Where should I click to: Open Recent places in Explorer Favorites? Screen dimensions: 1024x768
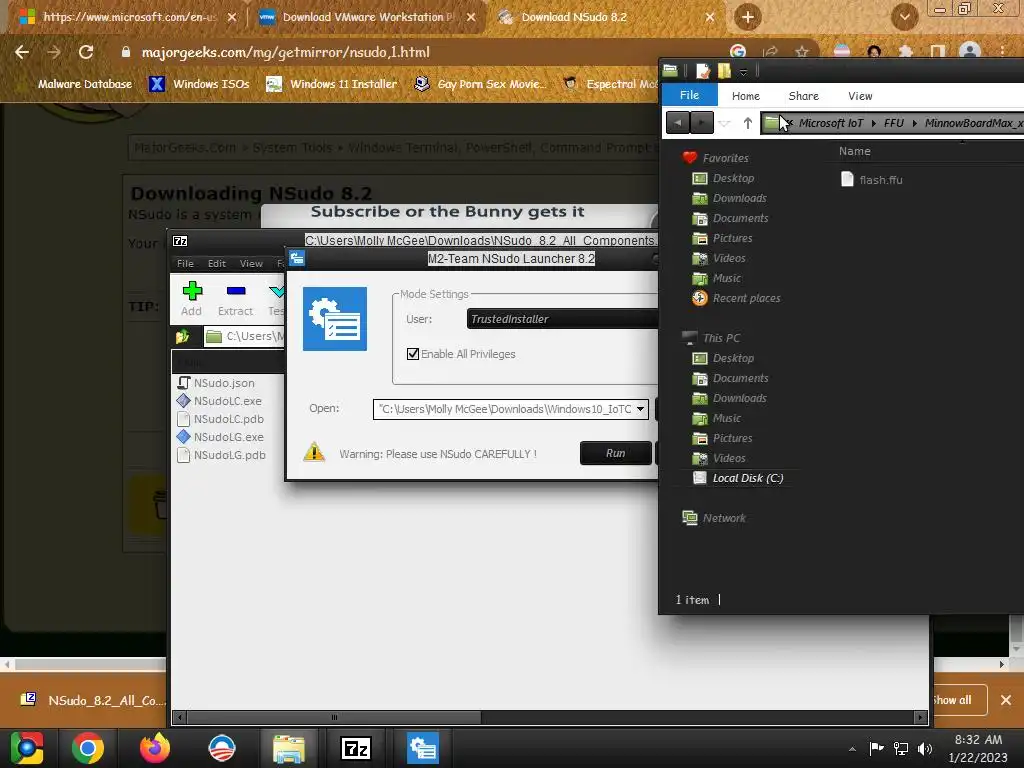pos(737,298)
